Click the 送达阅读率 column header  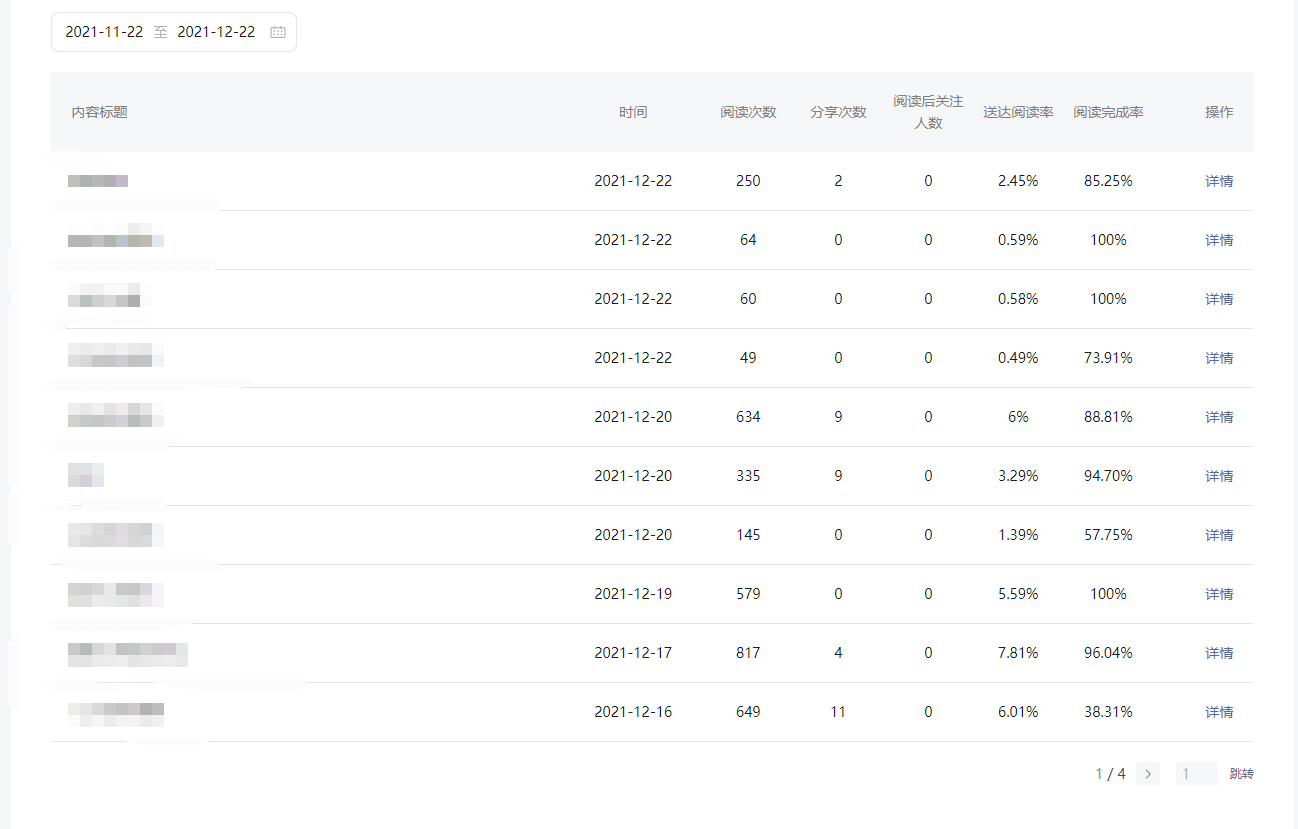1018,112
